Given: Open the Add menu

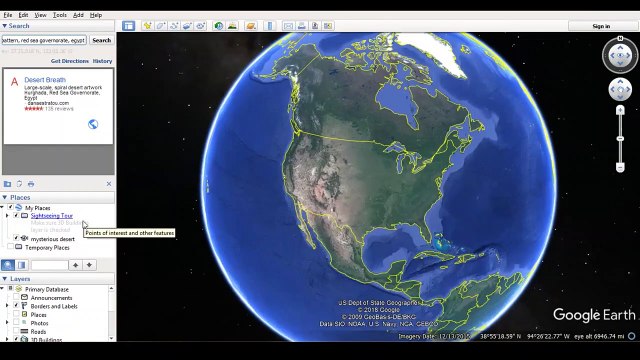Looking at the screenshot, I should (78, 15).
